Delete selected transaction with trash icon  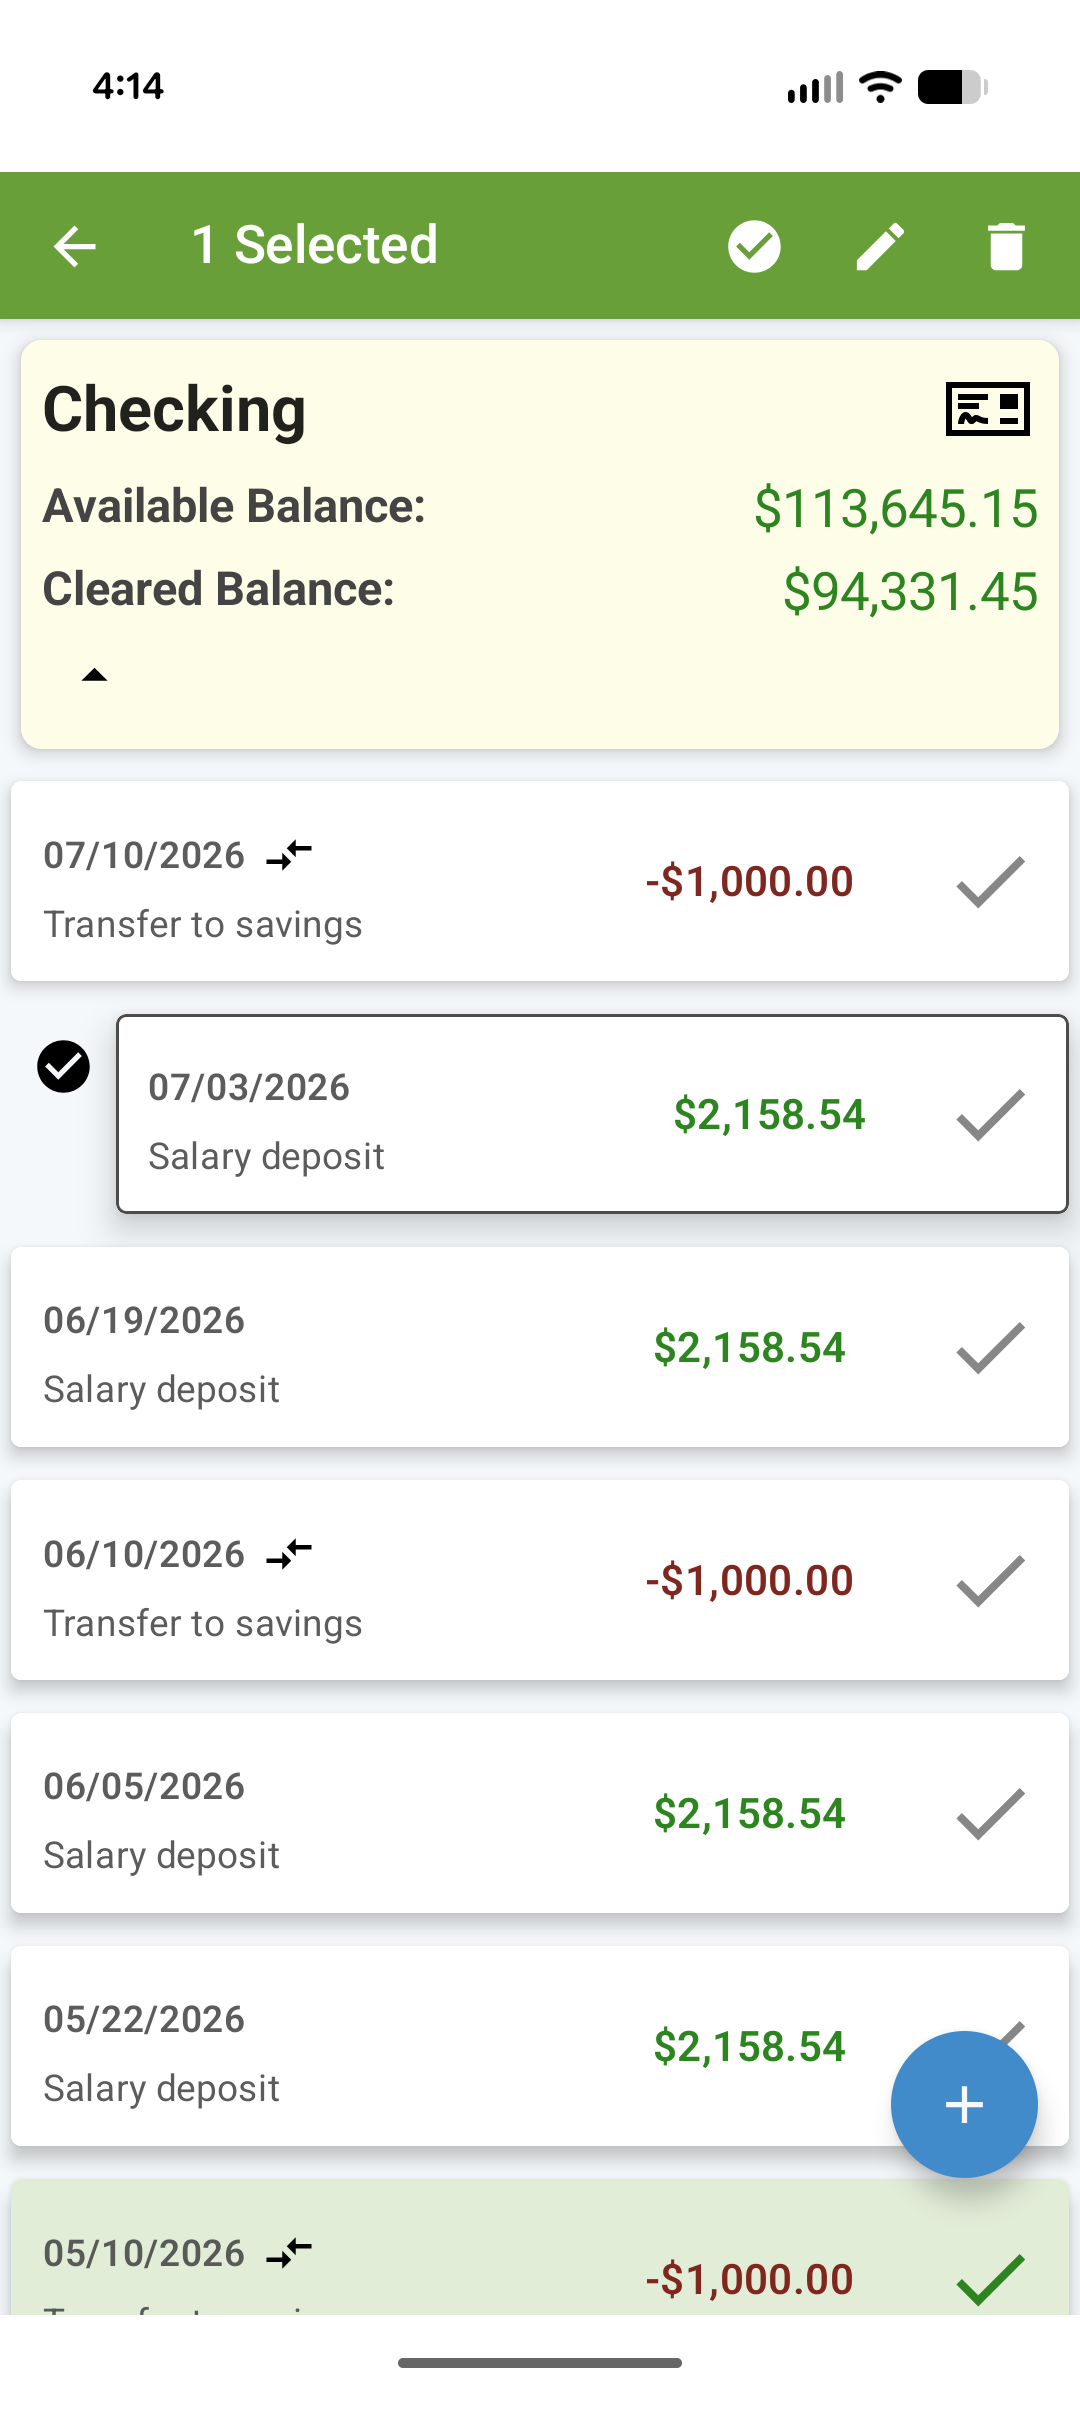coord(1006,246)
